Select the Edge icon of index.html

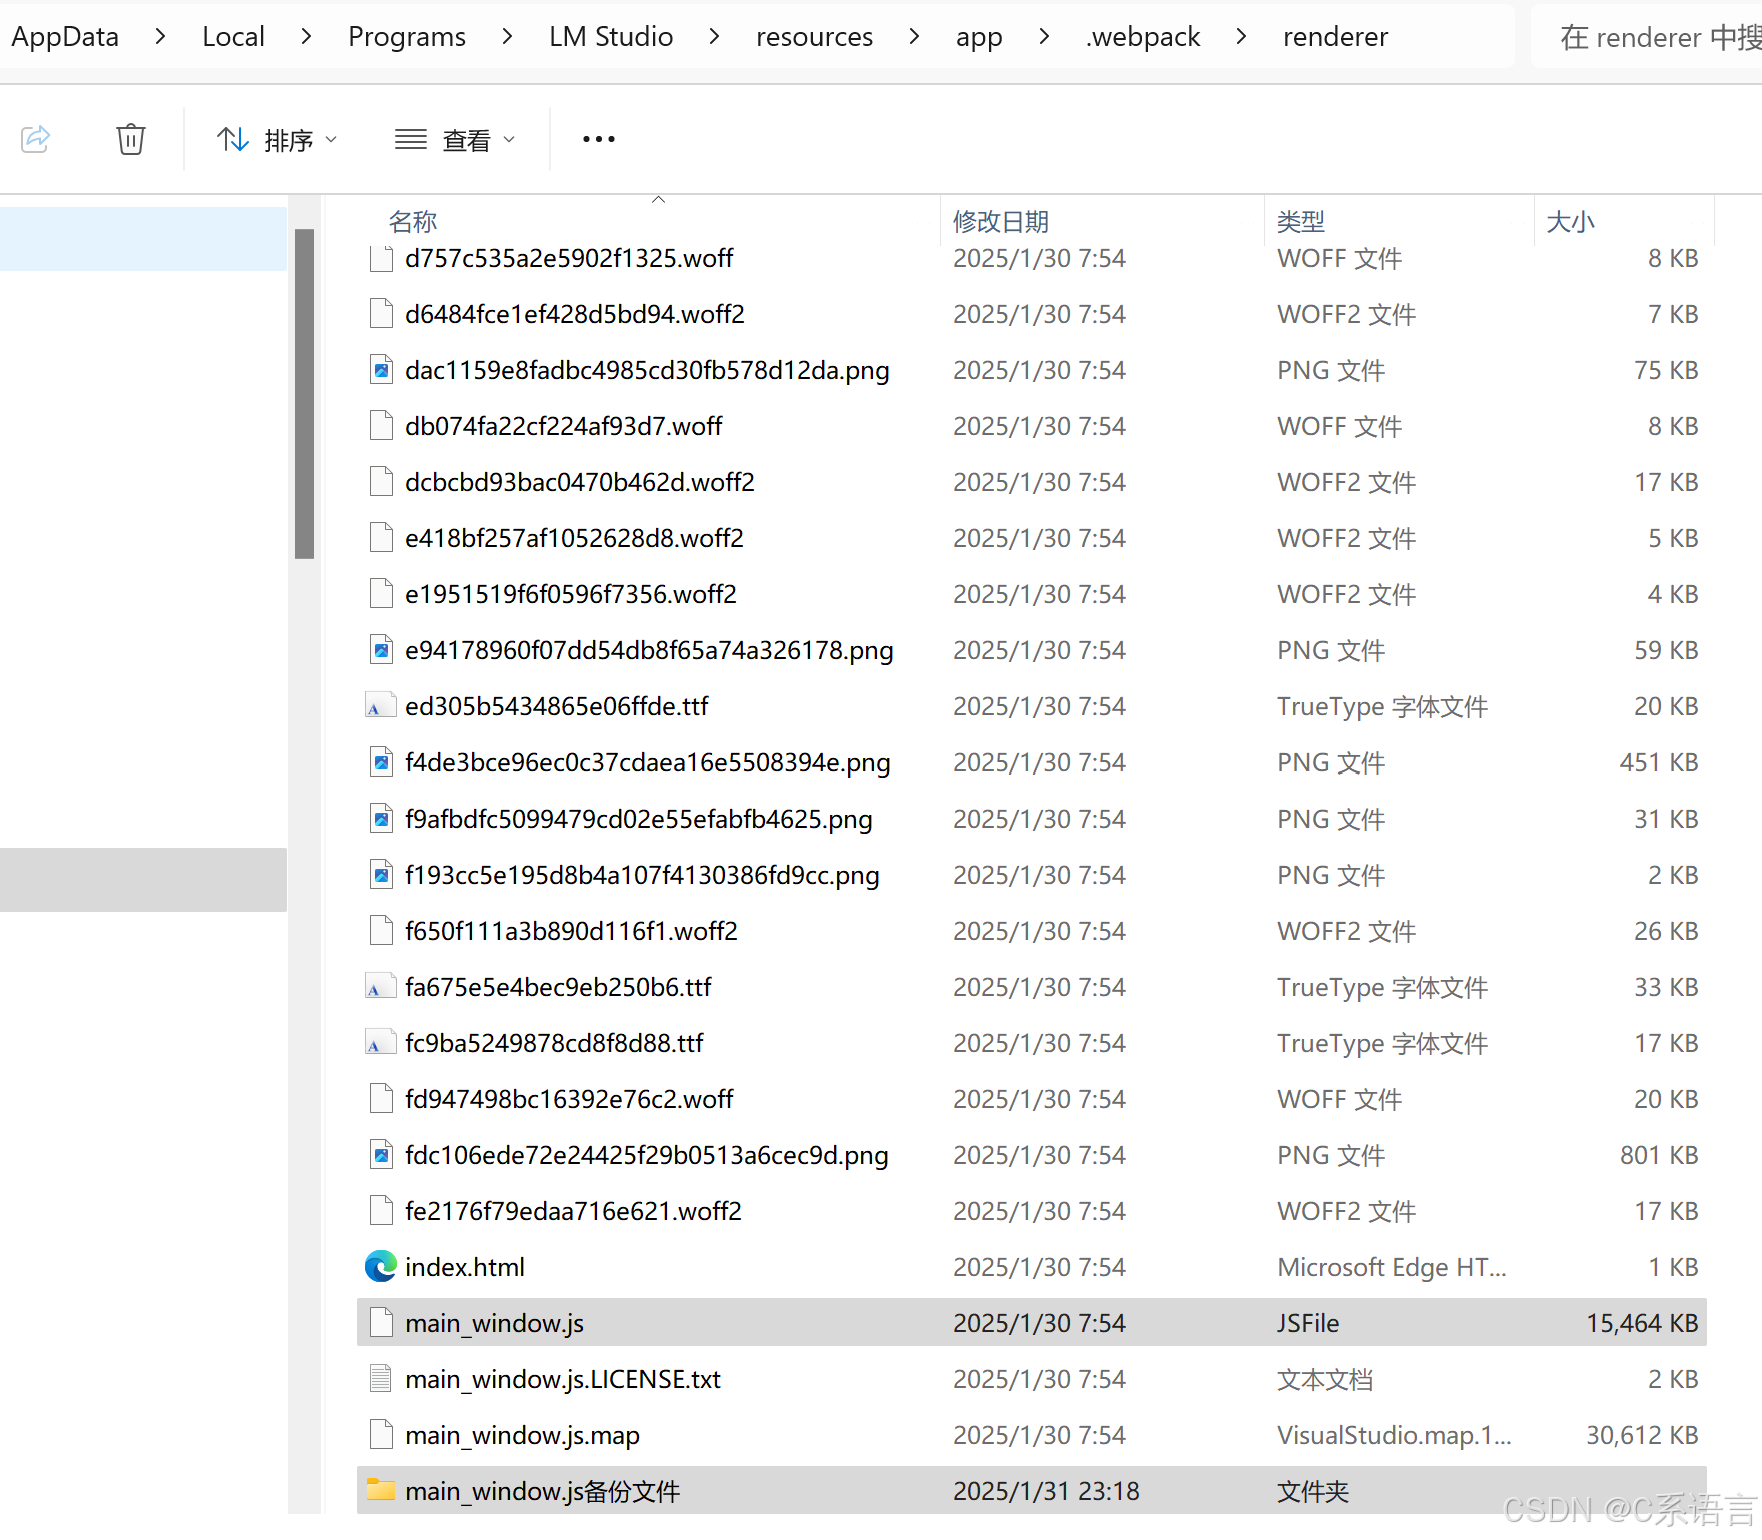click(x=381, y=1267)
